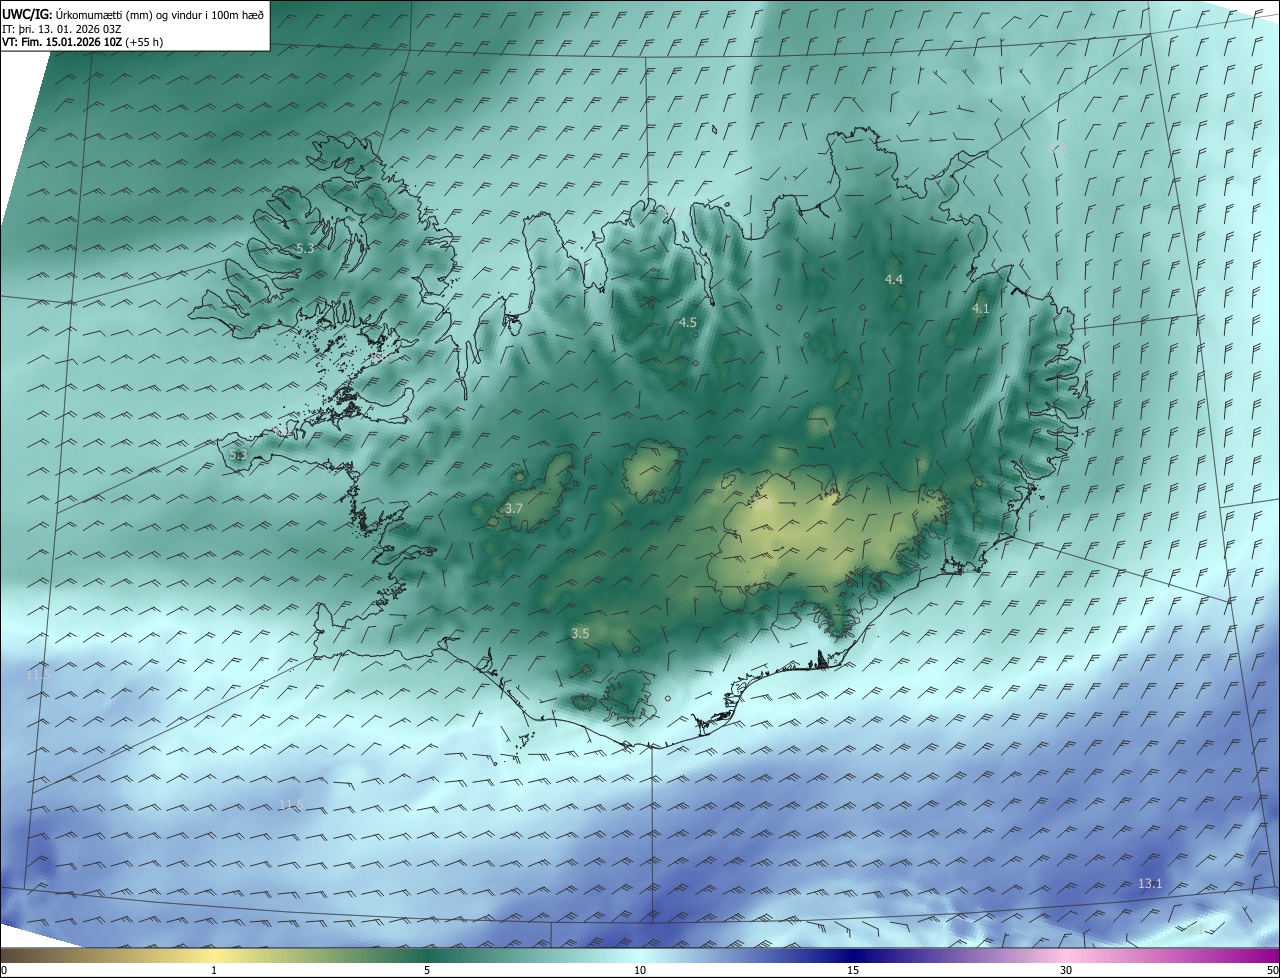Click the valid time line "VT: Fim. 15.01.2026 10Z (+55 h)"
Image resolution: width=1280 pixels, height=978 pixels.
83,42
